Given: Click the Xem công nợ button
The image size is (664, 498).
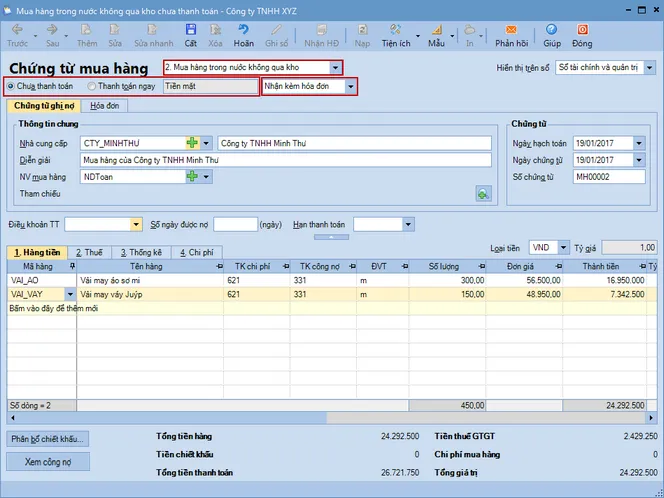Looking at the screenshot, I should click(x=47, y=461).
